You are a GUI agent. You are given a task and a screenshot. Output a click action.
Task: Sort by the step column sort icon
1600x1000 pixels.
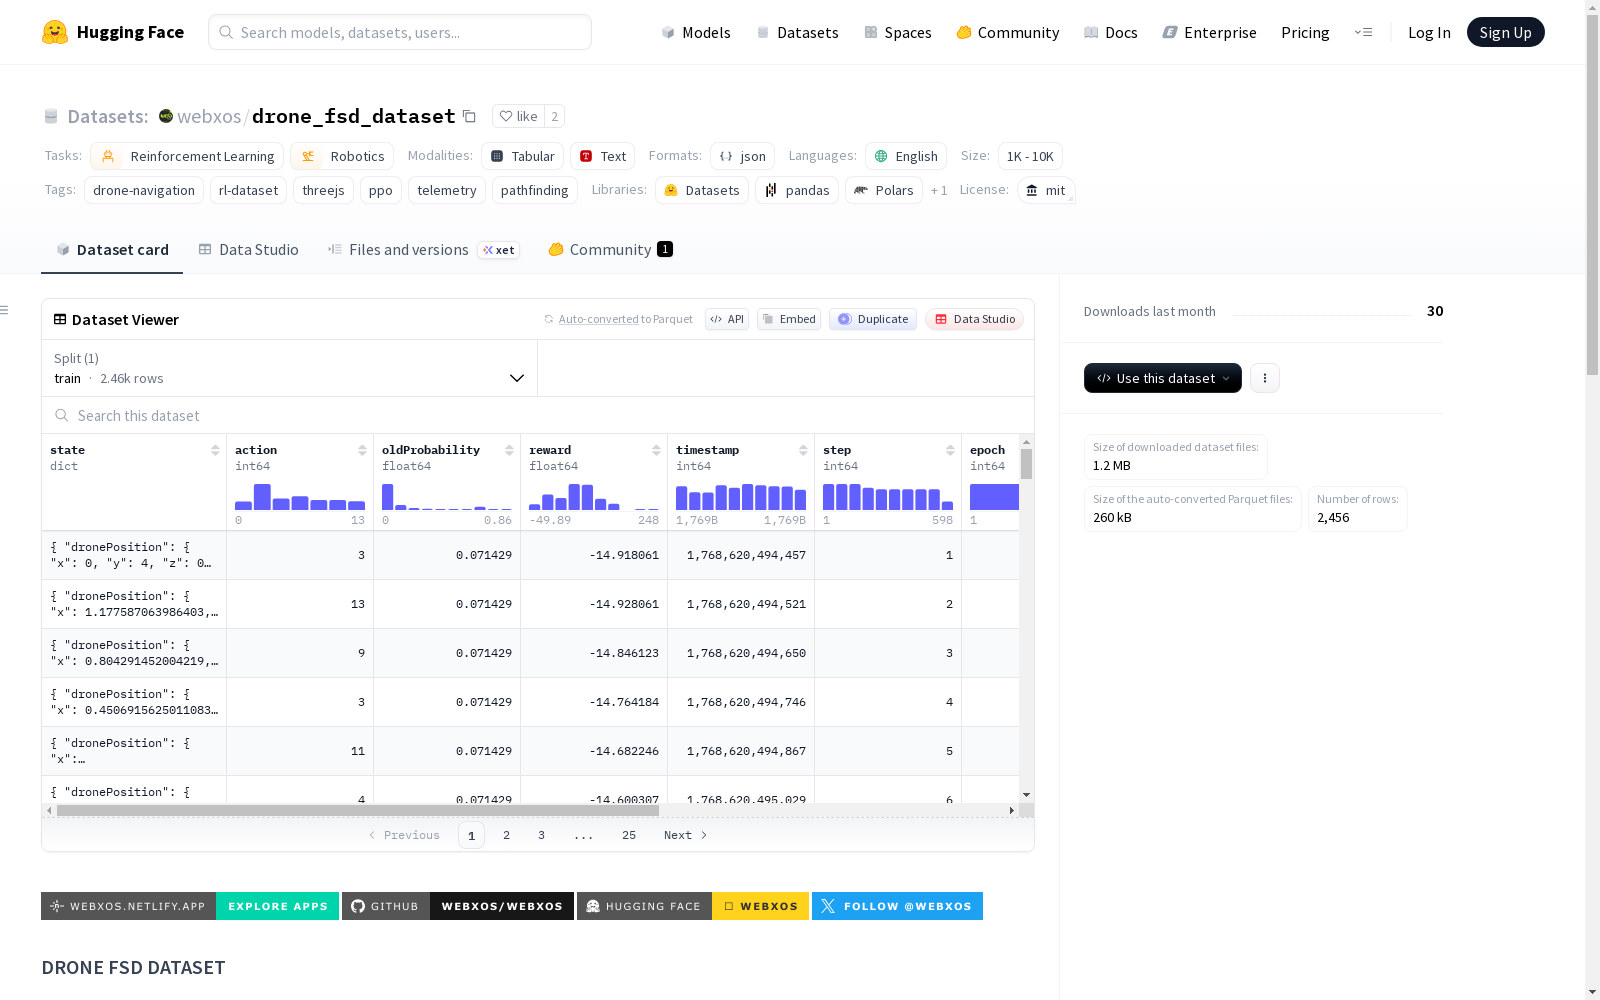pyautogui.click(x=950, y=450)
